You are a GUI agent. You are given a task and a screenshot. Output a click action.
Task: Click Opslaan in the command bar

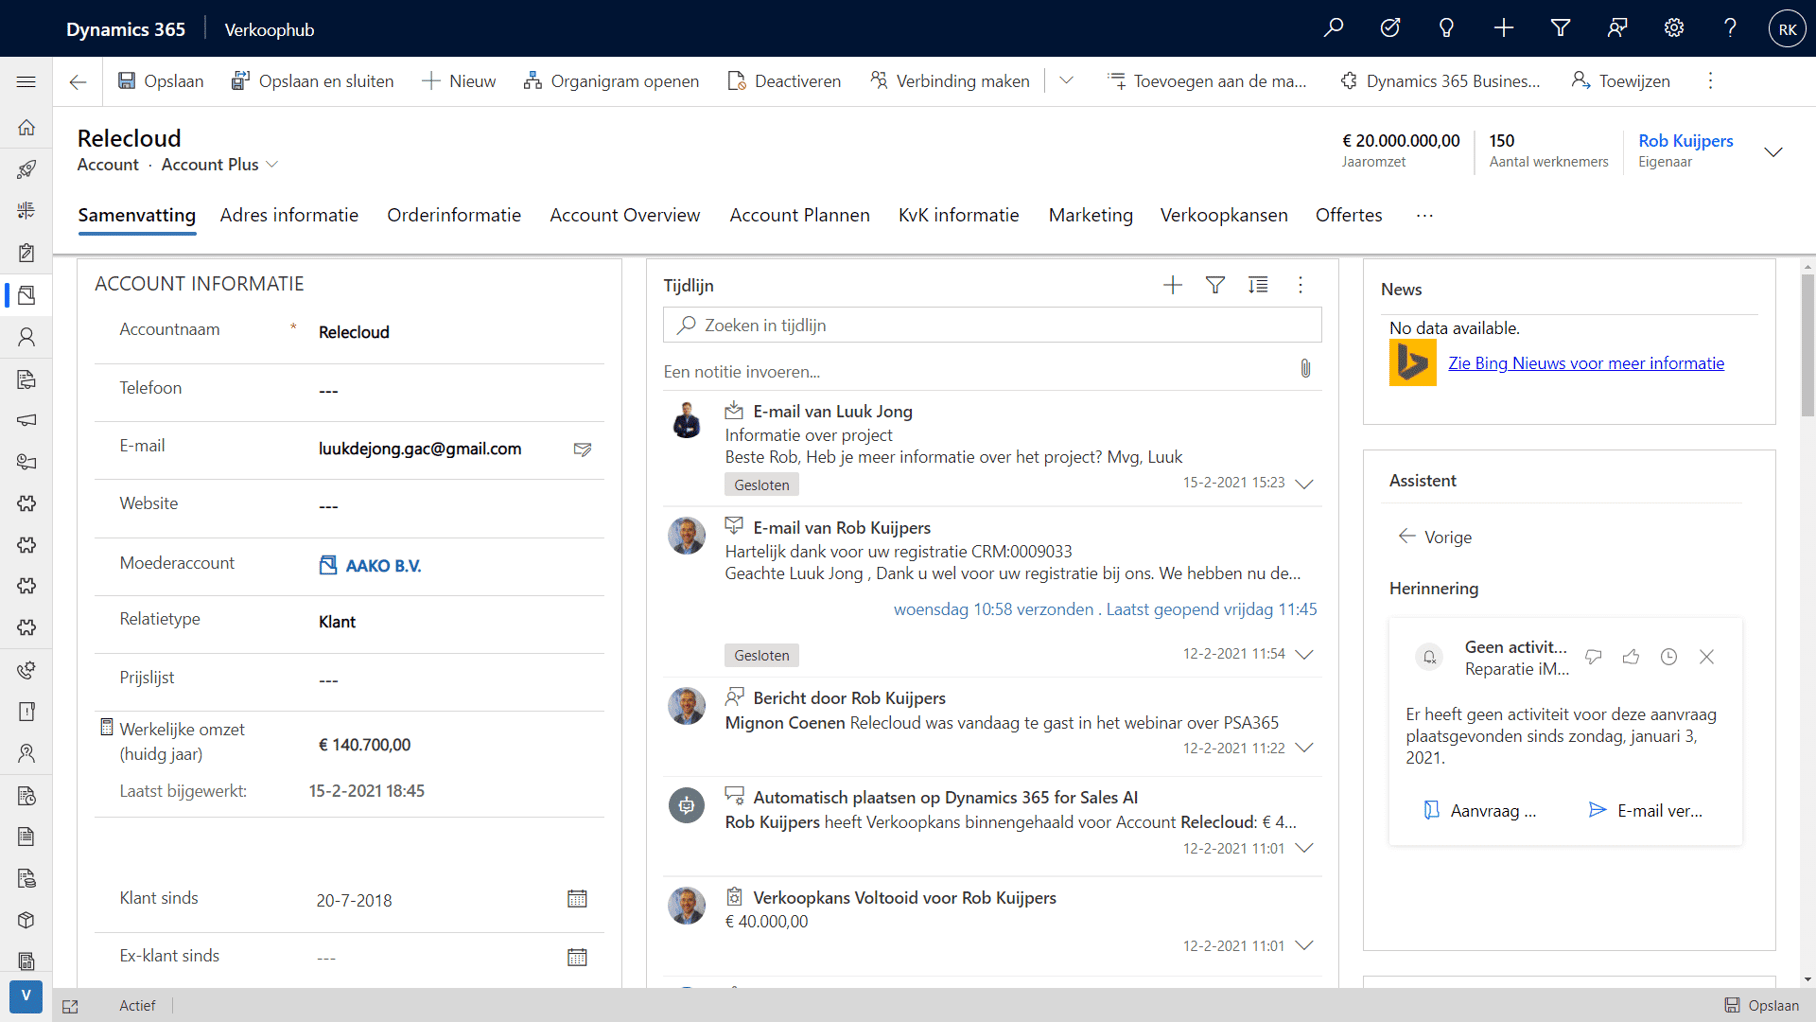(x=160, y=81)
